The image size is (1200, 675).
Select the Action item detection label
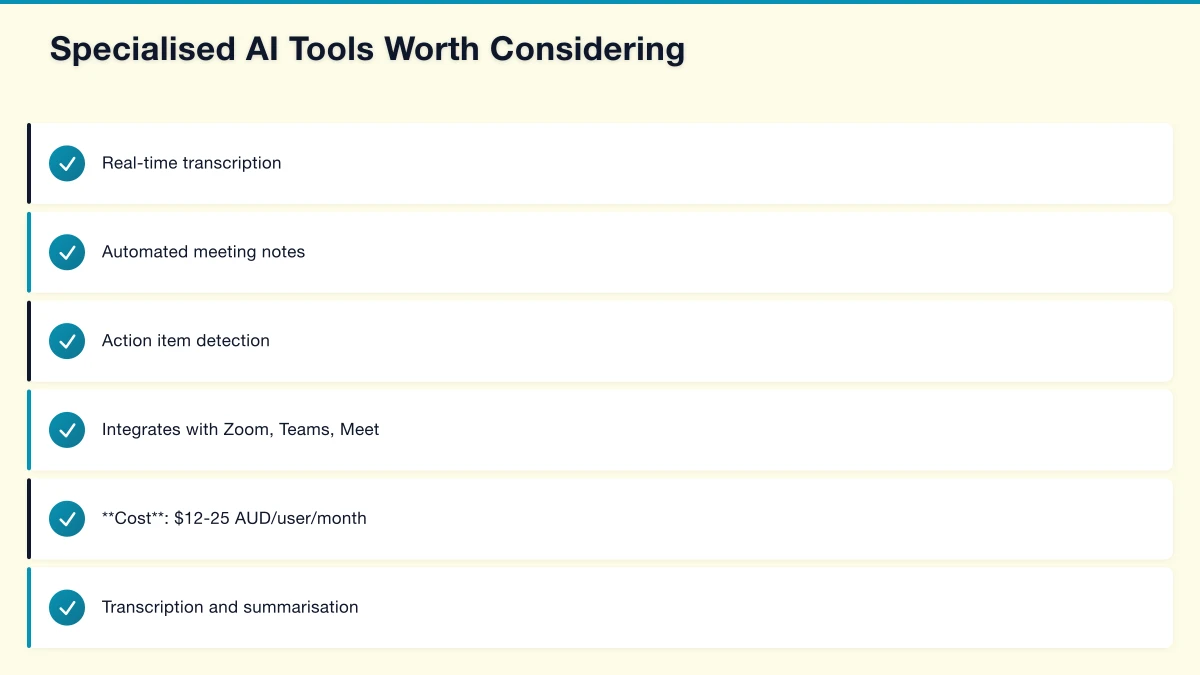(185, 341)
